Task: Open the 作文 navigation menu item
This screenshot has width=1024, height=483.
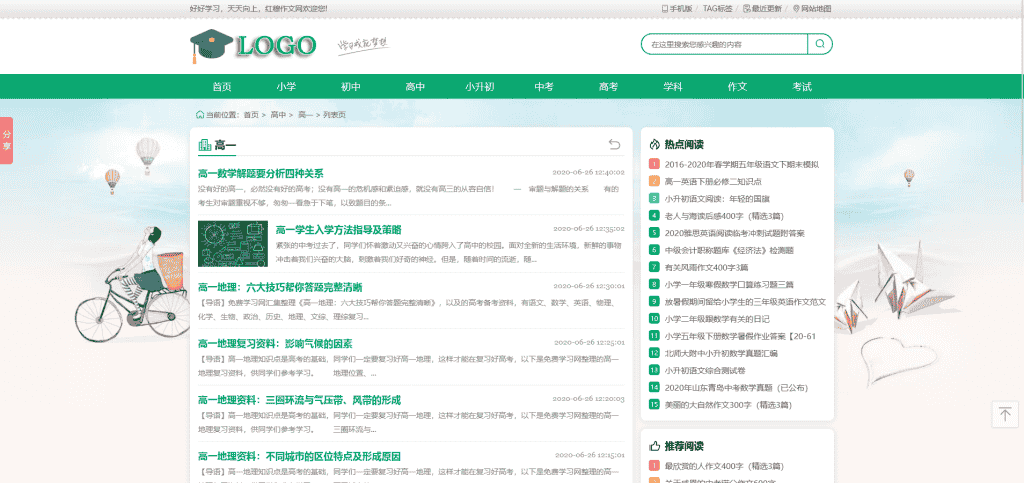Action: tap(737, 87)
